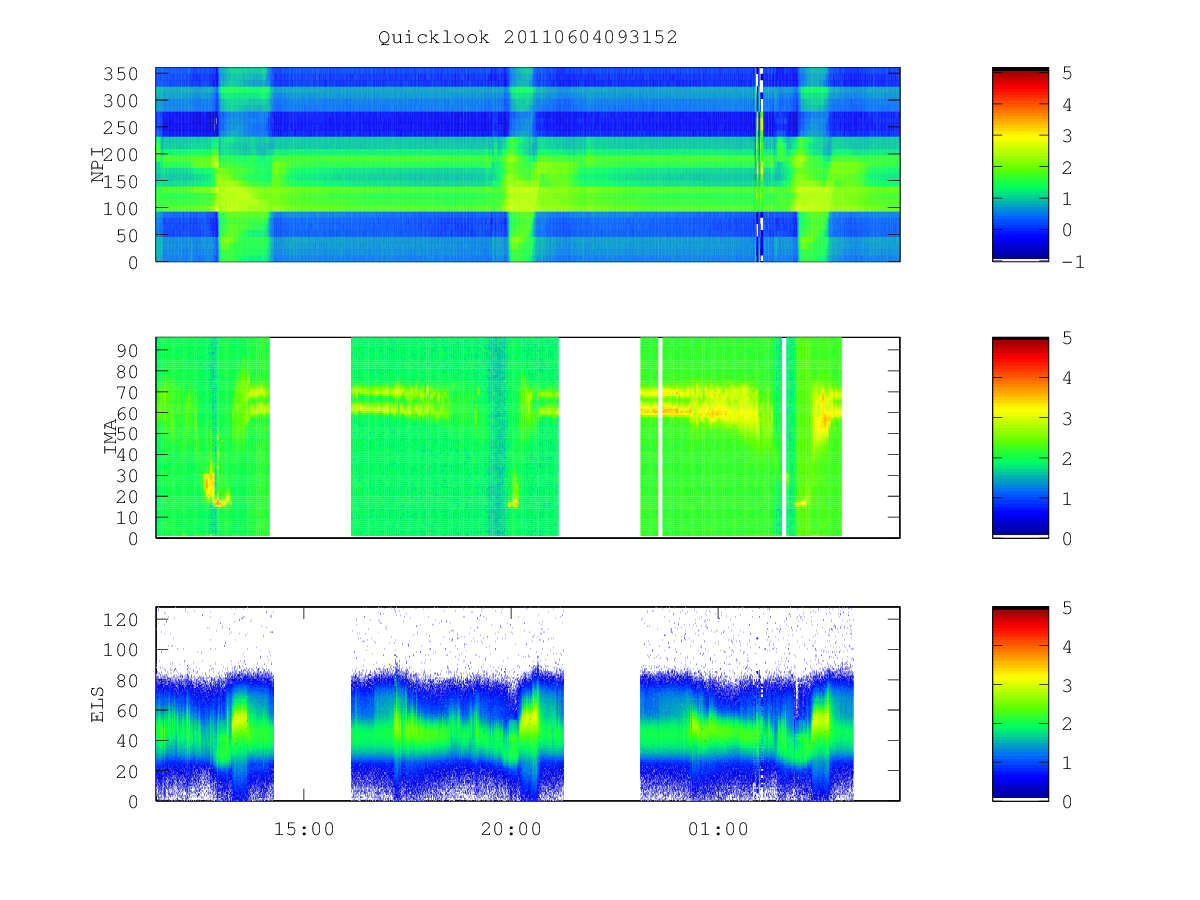Click the 3 label on NPI color scale
The width and height of the screenshot is (1200, 900).
coord(1068,136)
